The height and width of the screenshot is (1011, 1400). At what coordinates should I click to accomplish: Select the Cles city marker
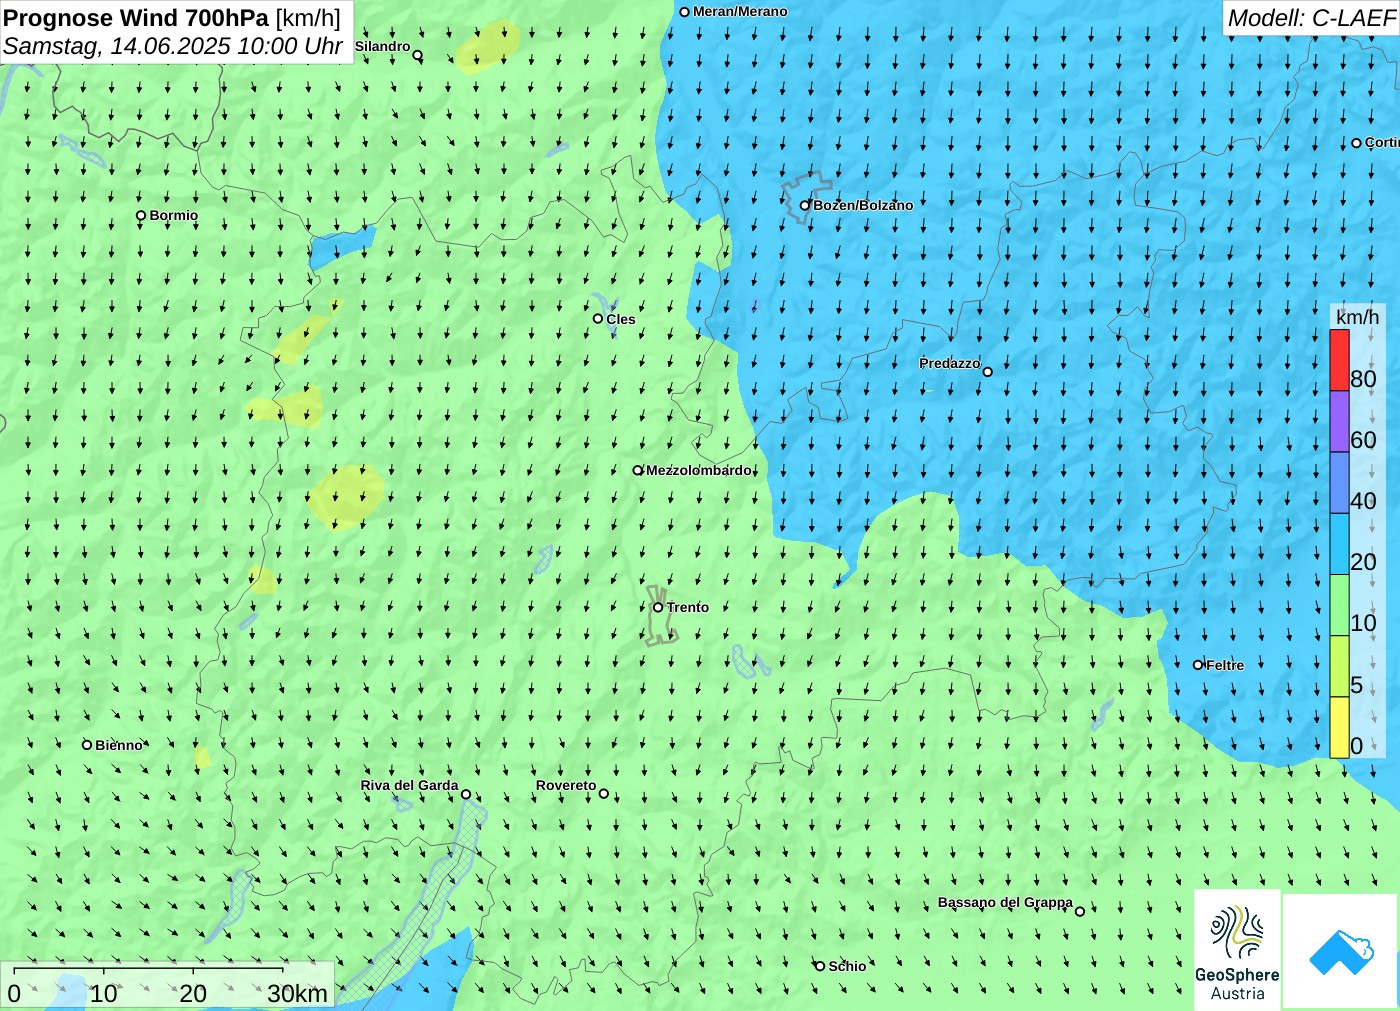(x=598, y=319)
